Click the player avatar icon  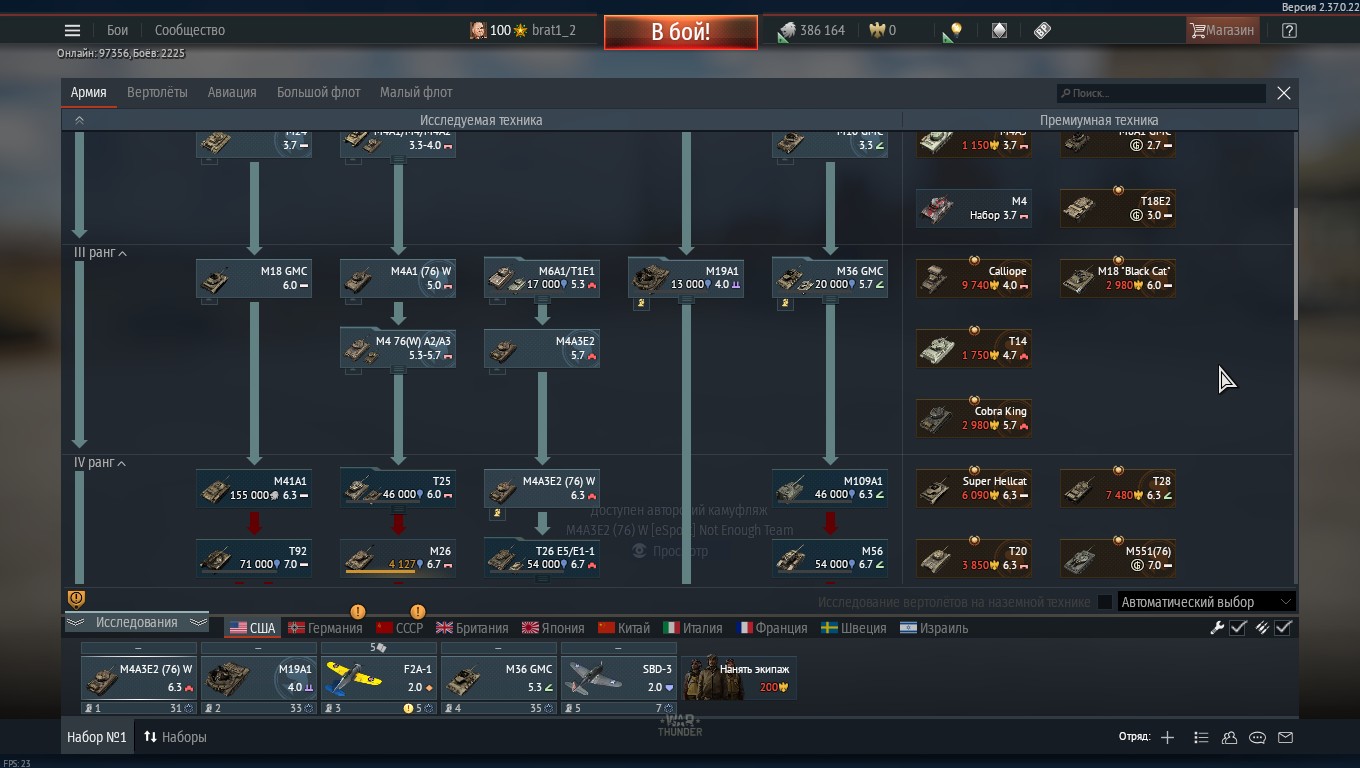[478, 30]
